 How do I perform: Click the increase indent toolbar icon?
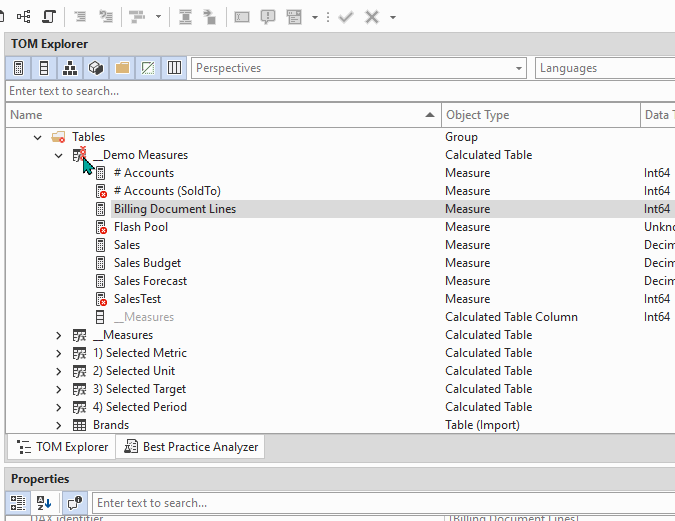pos(80,17)
